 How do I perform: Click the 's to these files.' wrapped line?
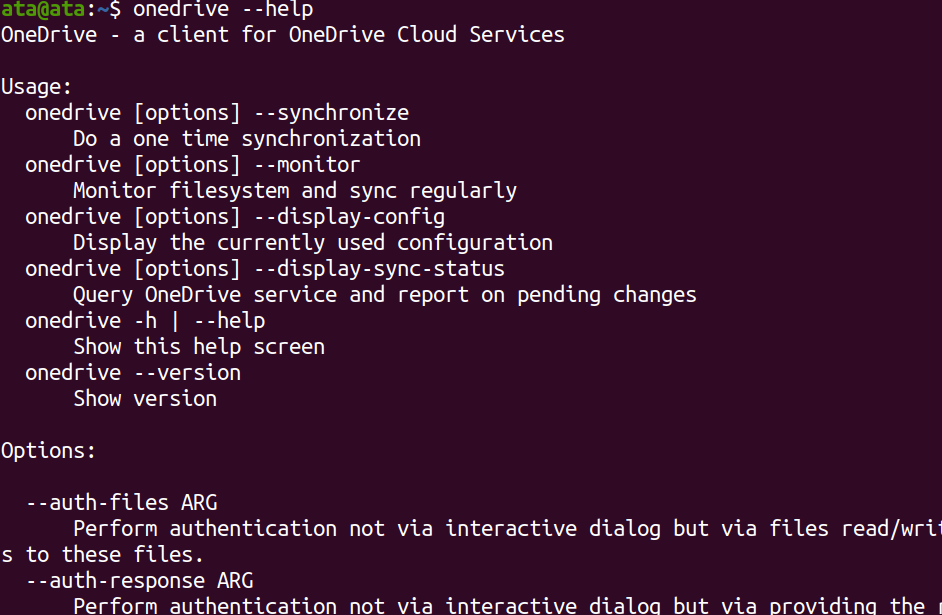(102, 554)
